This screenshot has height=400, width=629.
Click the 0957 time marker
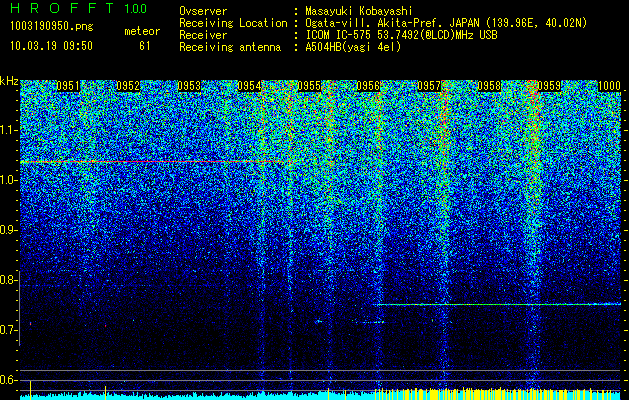click(429, 86)
